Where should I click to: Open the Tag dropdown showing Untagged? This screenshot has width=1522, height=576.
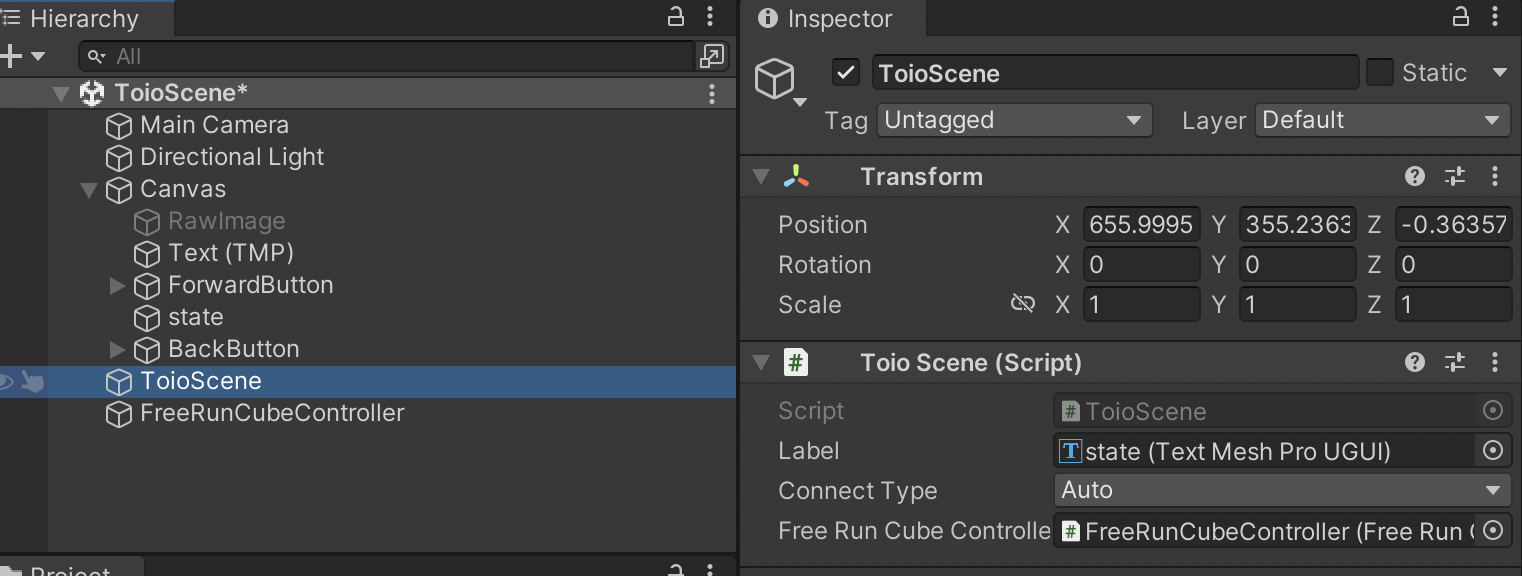pyautogui.click(x=1014, y=121)
